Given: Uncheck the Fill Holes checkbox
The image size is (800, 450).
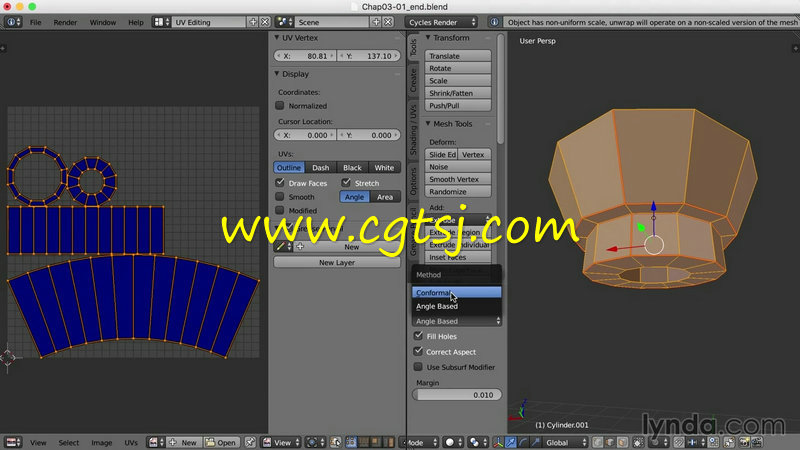Looking at the screenshot, I should [418, 336].
